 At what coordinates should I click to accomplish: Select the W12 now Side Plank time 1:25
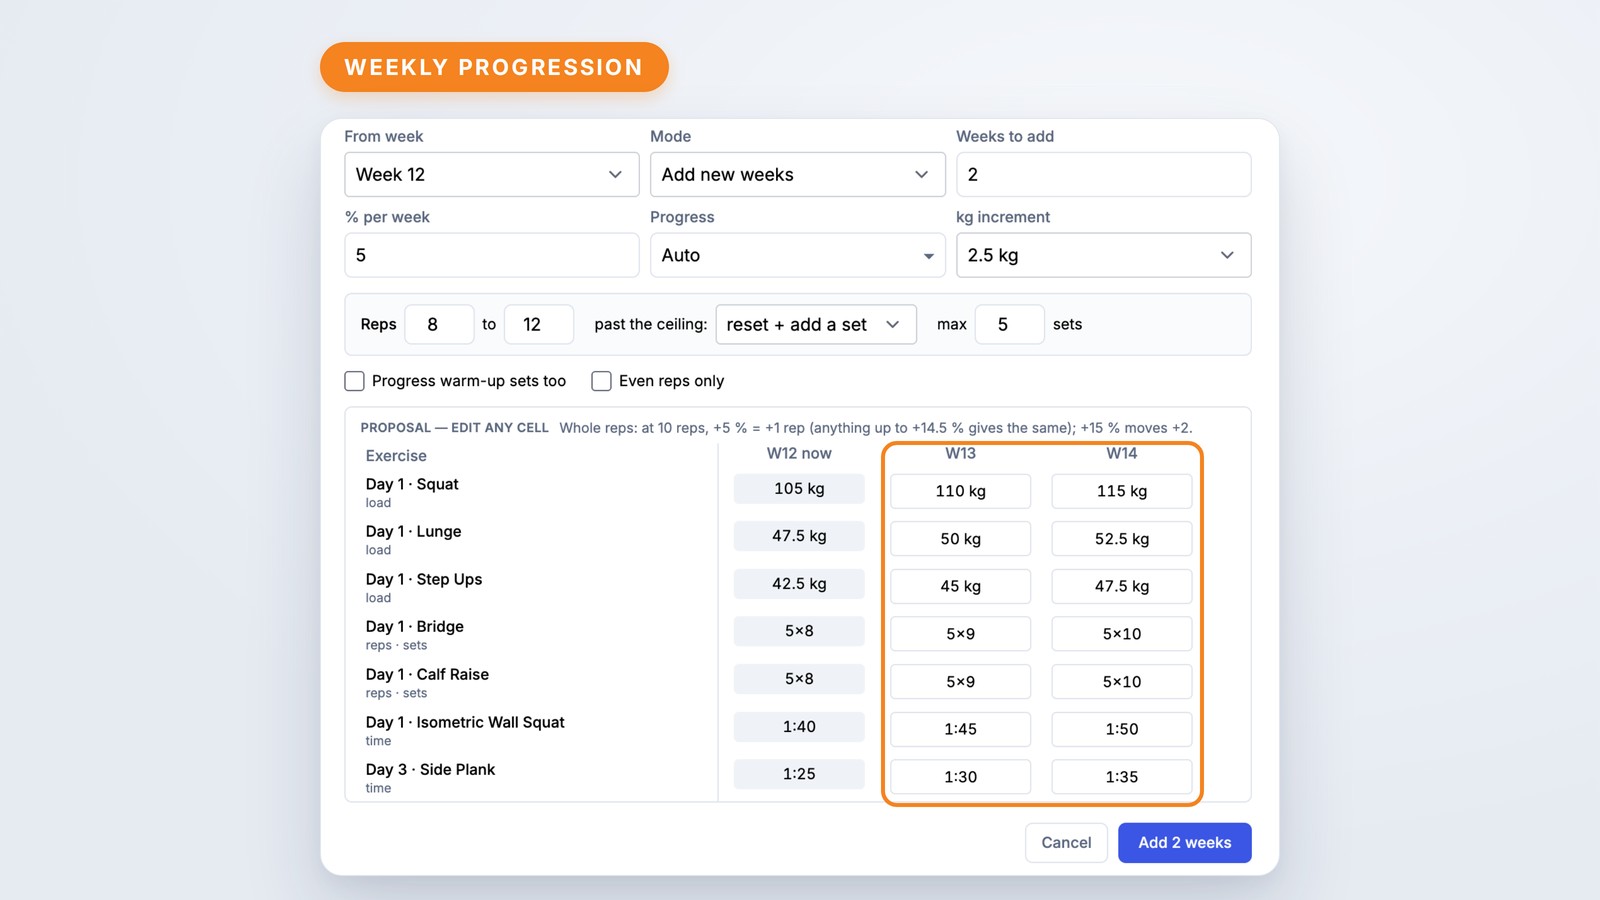799,774
